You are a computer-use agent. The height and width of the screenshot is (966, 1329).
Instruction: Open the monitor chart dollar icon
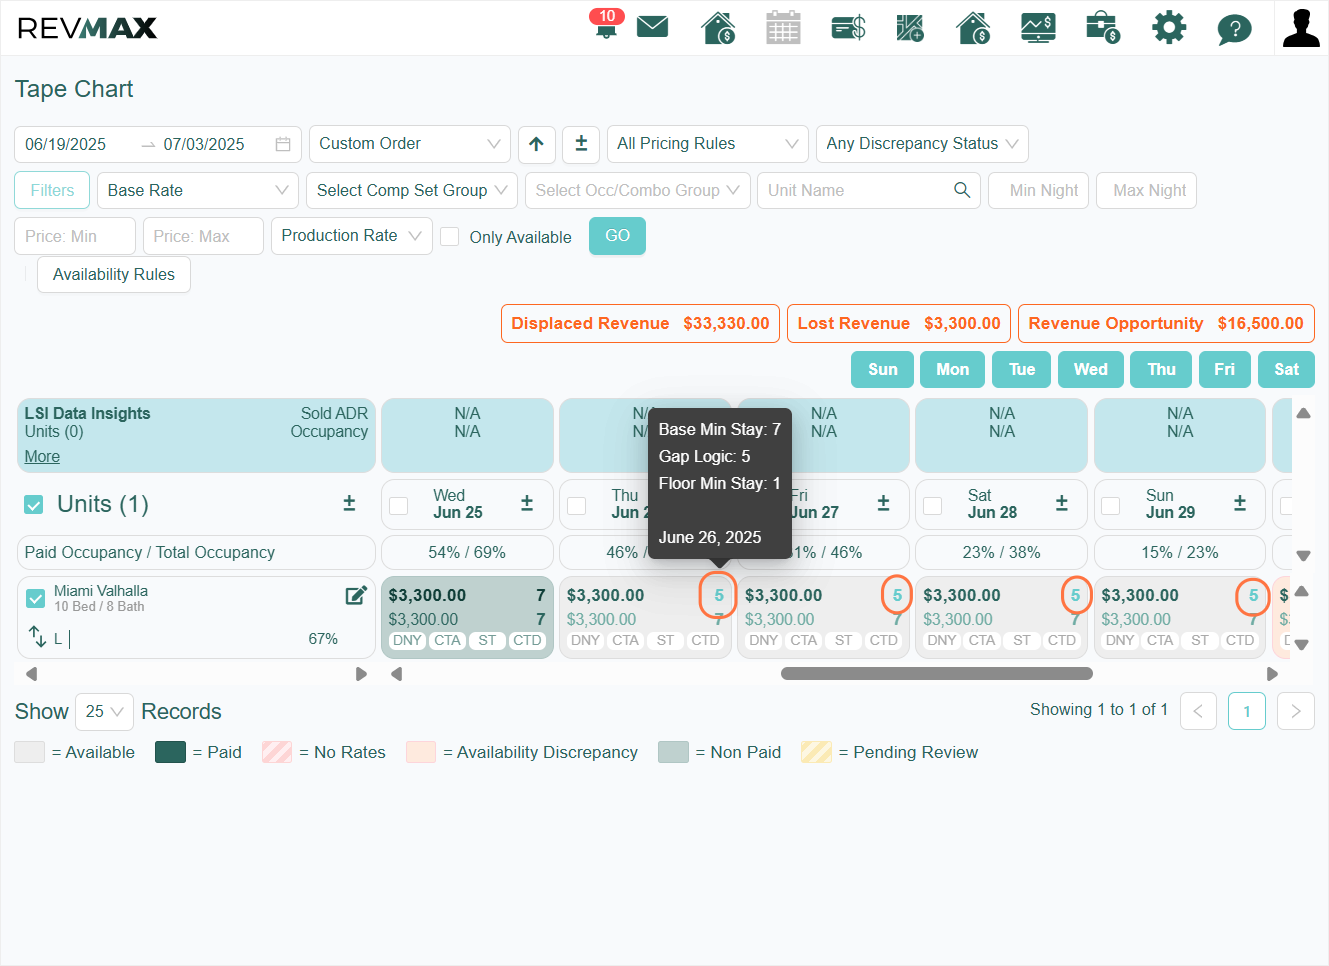pos(1038,27)
